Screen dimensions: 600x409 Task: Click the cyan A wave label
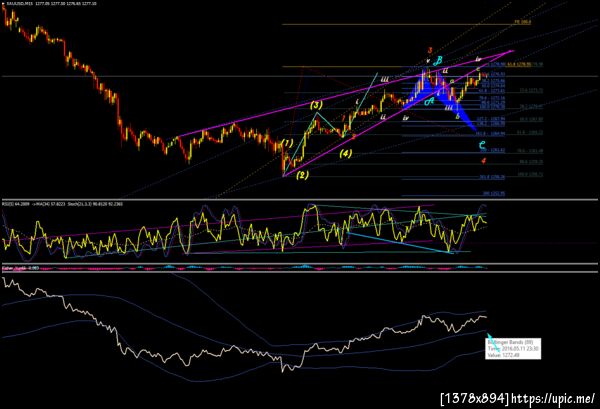(429, 101)
